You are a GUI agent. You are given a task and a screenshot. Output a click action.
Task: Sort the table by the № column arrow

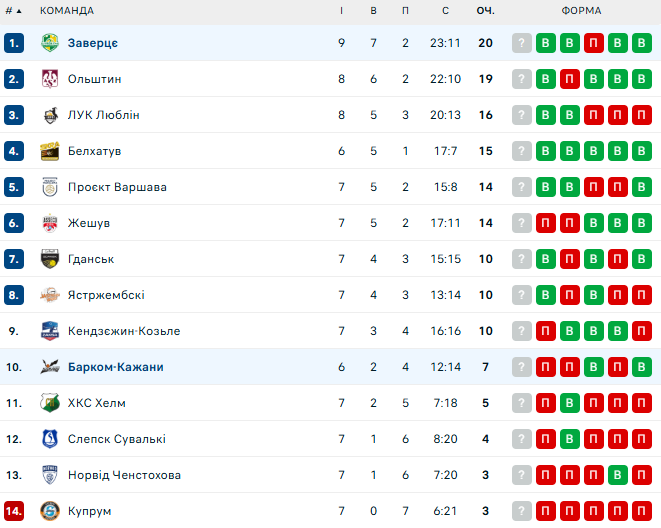tap(14, 11)
